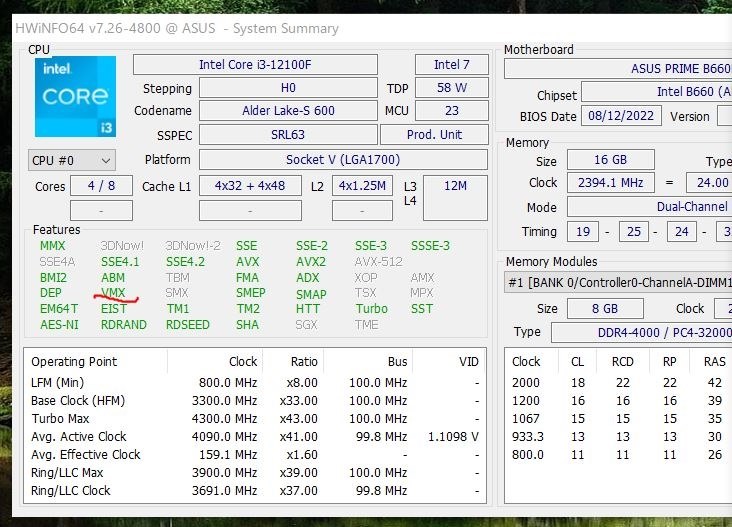This screenshot has height=527, width=732.
Task: Click the RDRAND feature label
Action: 124,325
